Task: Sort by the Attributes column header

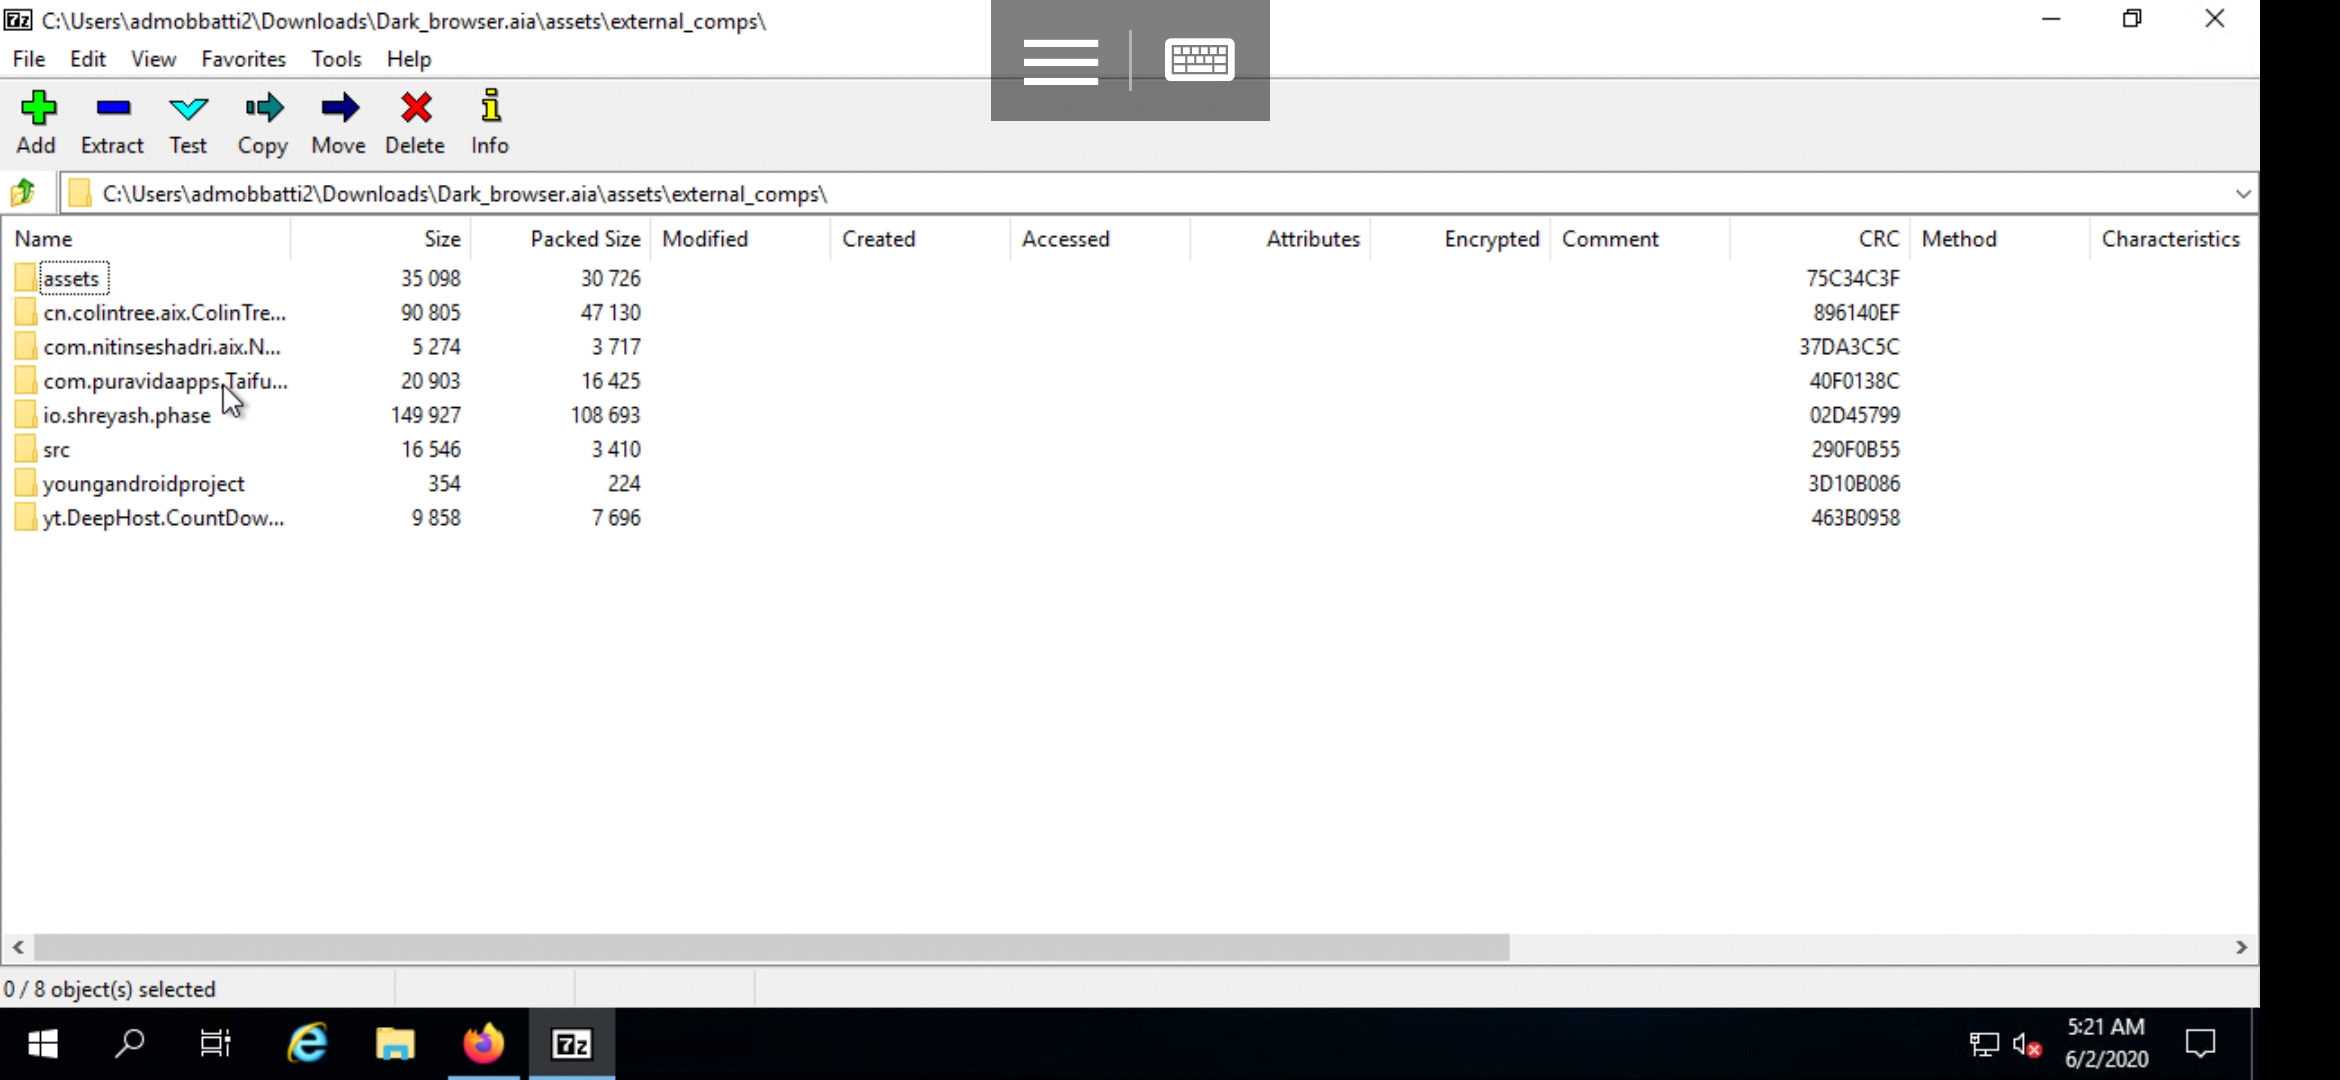Action: [x=1281, y=239]
